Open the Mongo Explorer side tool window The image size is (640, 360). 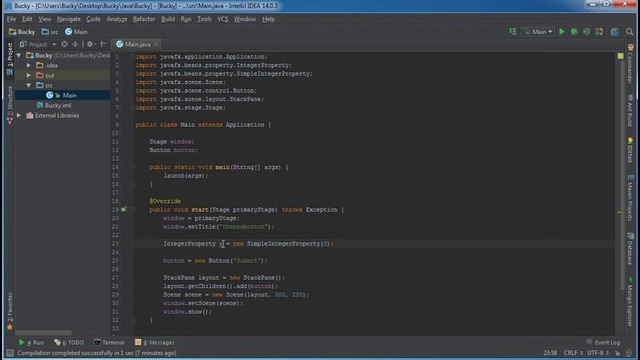pos(631,301)
